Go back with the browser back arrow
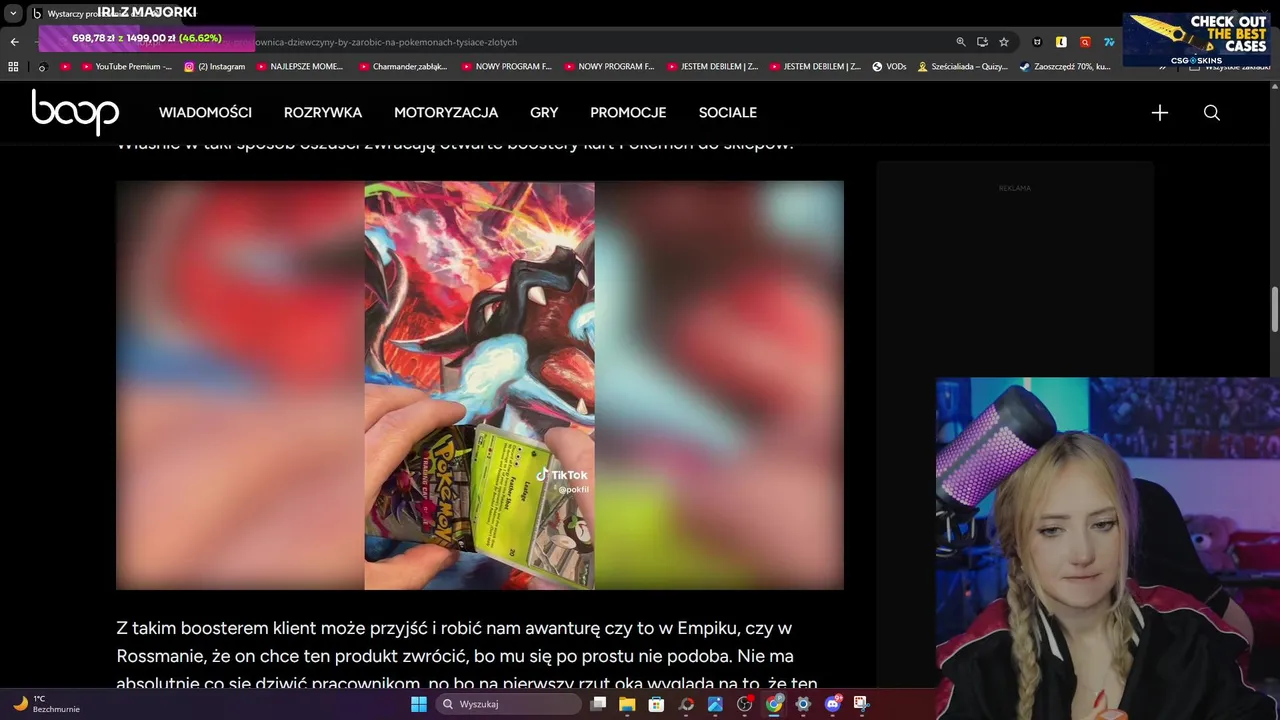The width and height of the screenshot is (1280, 720). tap(14, 42)
